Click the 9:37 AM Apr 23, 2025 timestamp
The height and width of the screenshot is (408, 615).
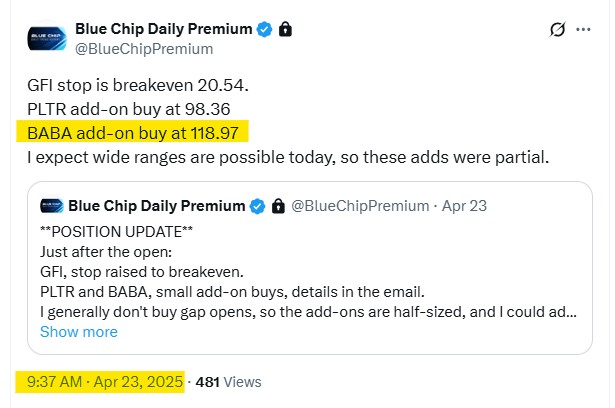click(x=105, y=382)
